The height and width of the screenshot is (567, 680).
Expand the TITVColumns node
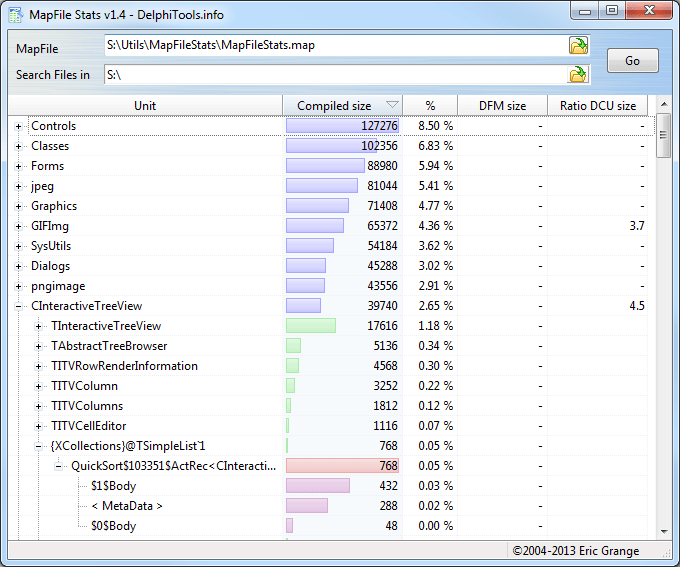(38, 406)
